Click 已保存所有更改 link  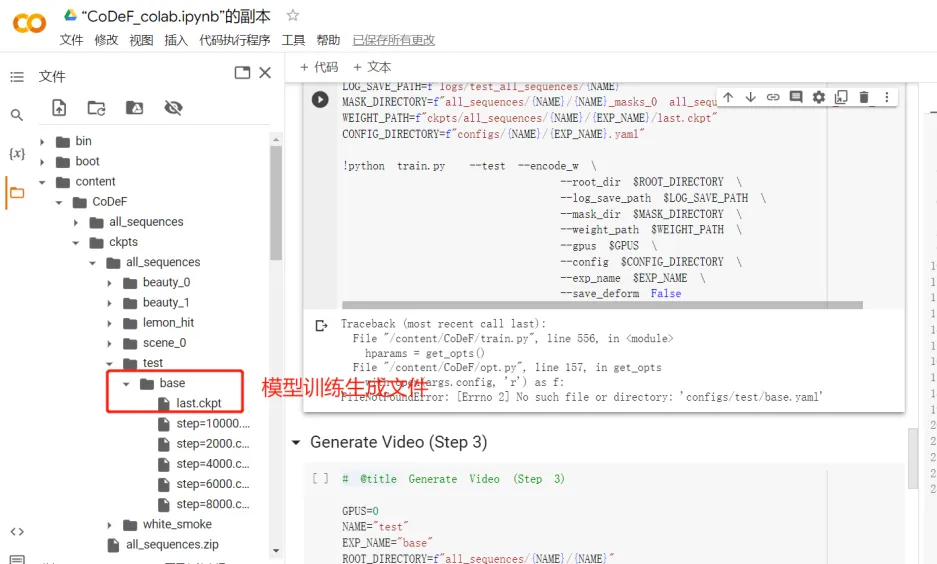[x=394, y=40]
